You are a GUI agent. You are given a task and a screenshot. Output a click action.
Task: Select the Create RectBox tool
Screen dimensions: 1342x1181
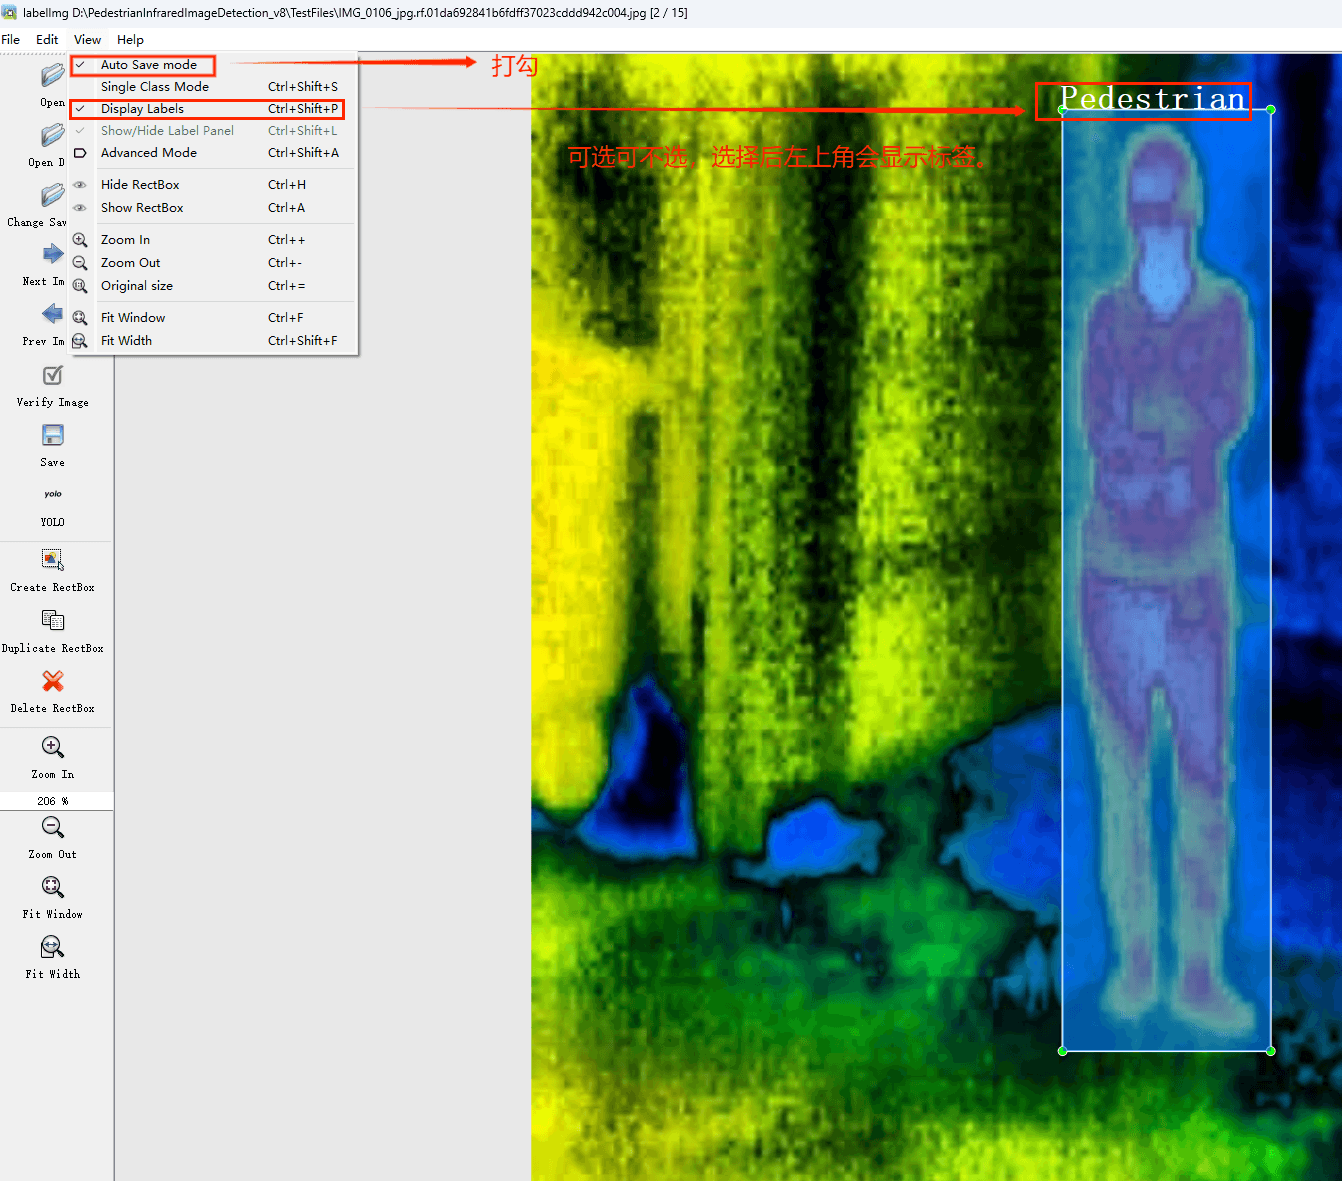[53, 560]
